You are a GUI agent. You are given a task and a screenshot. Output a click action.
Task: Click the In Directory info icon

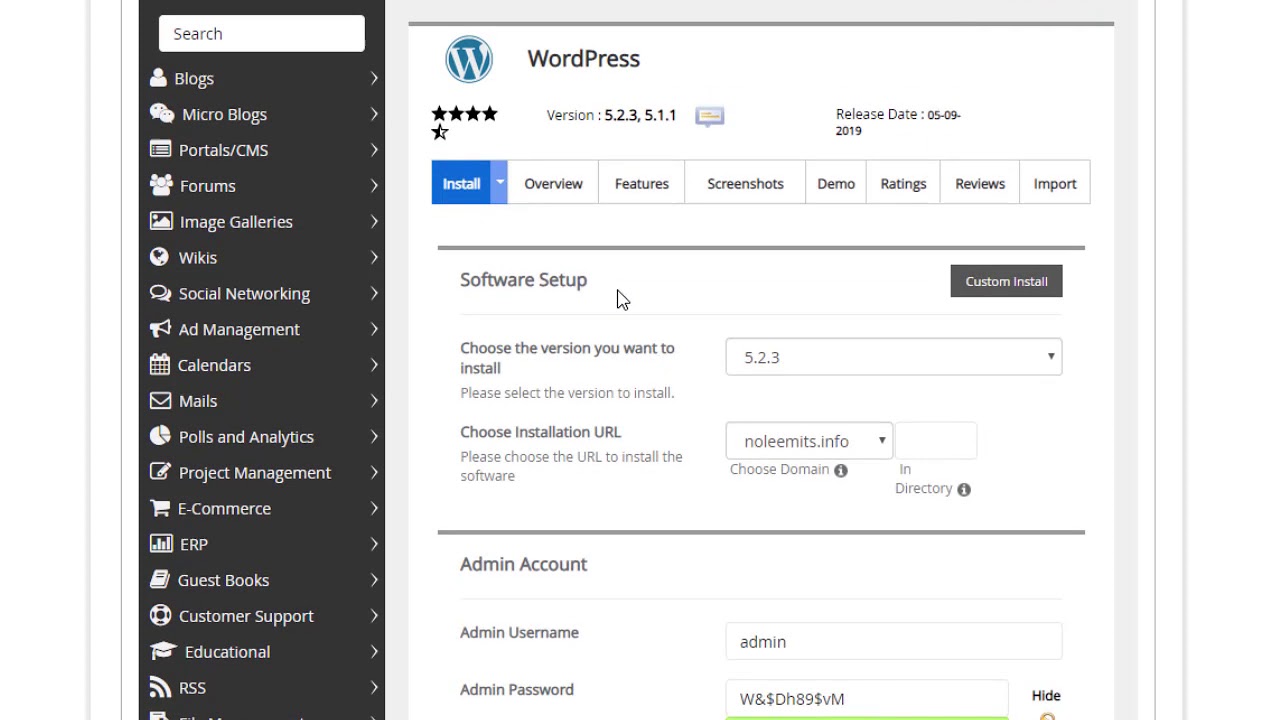click(964, 489)
